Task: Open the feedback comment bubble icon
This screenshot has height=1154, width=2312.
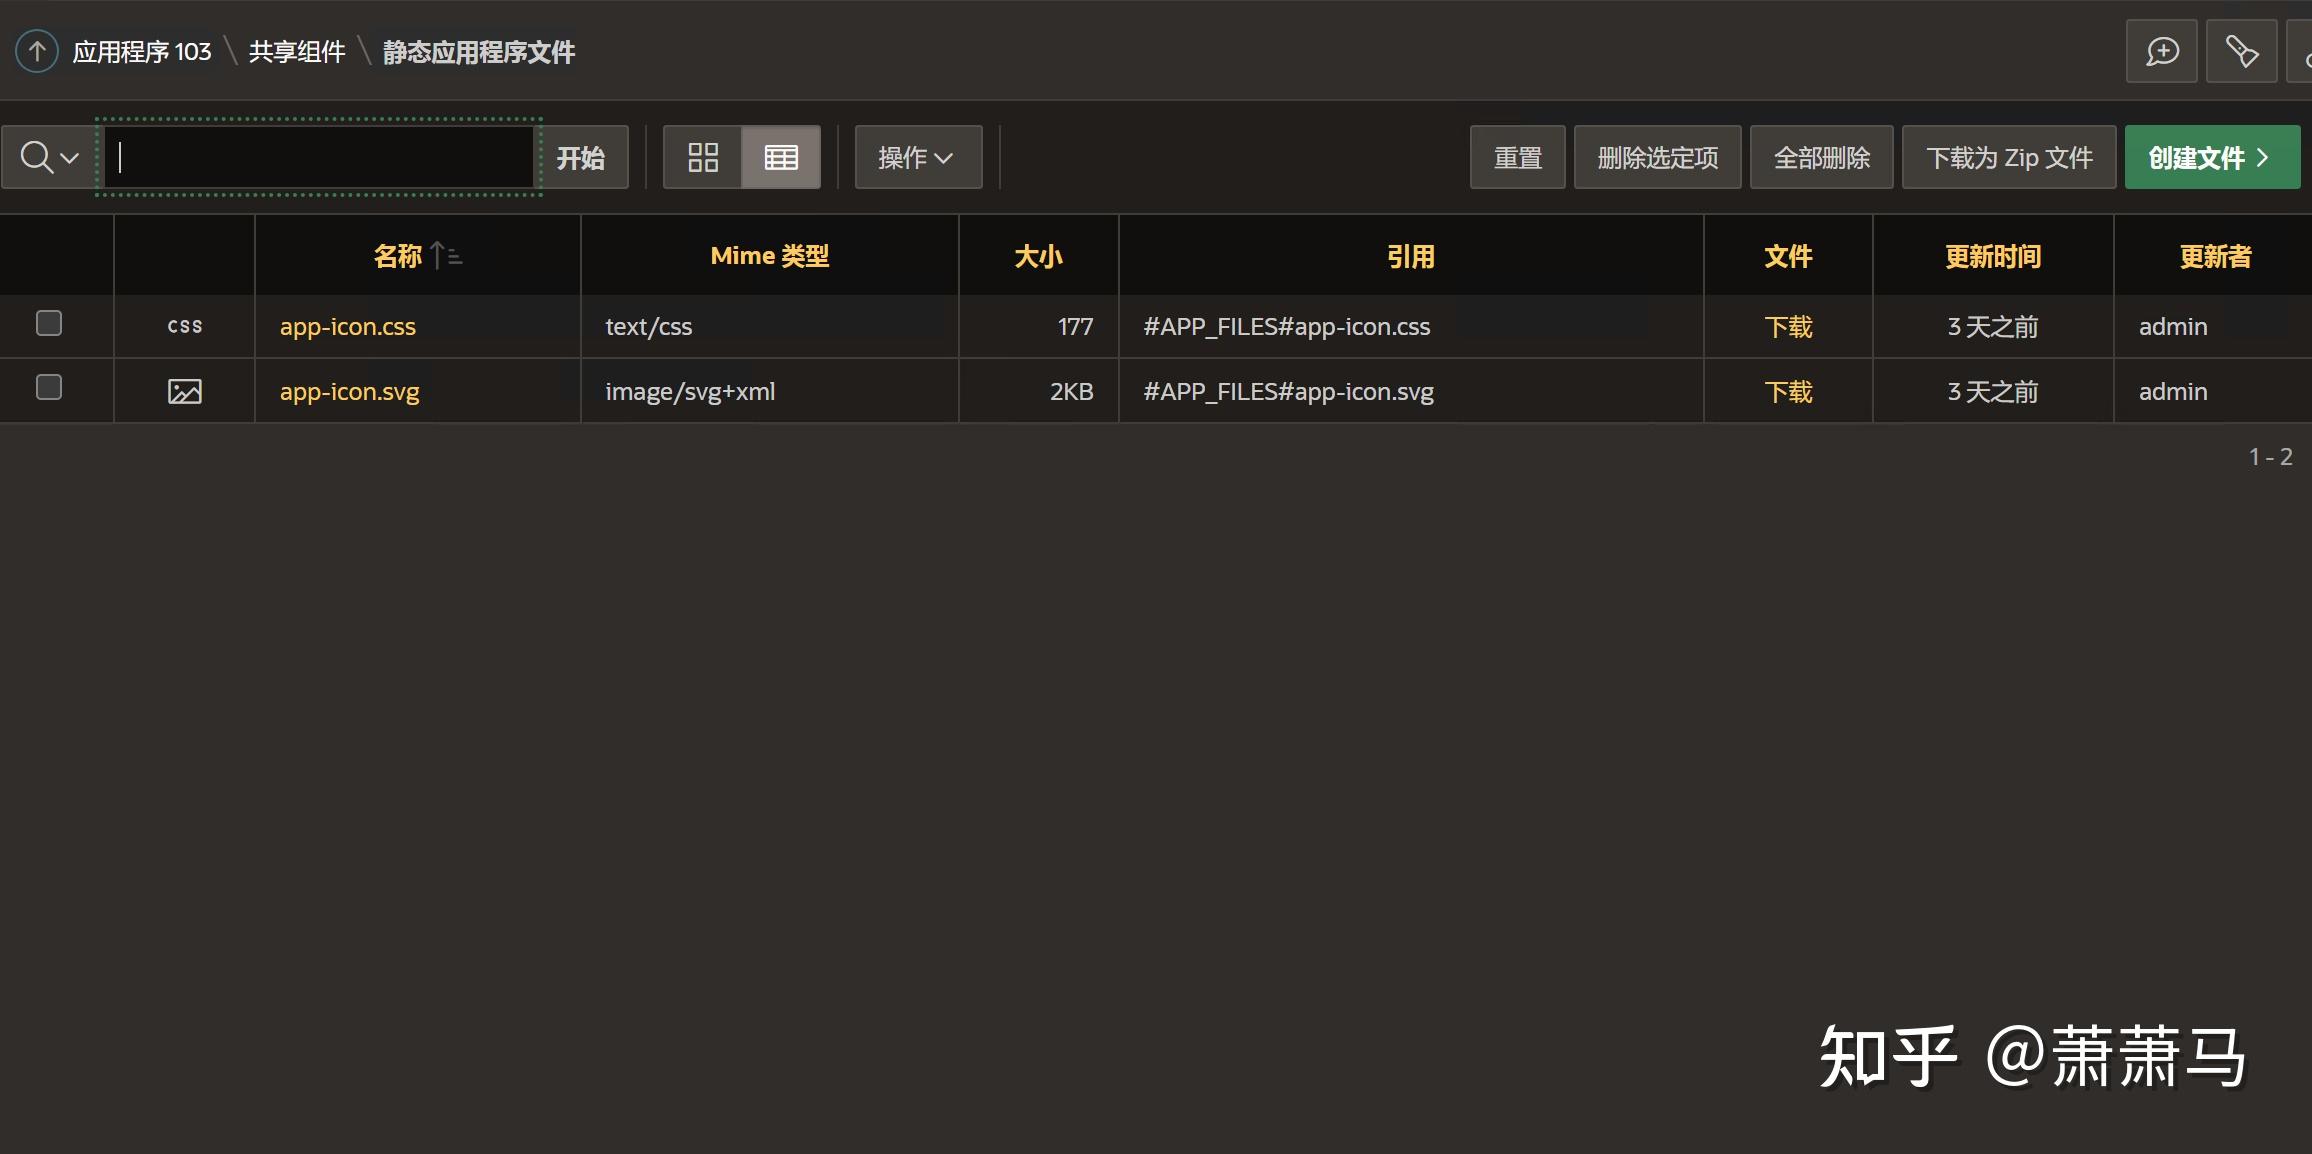Action: coord(2161,51)
